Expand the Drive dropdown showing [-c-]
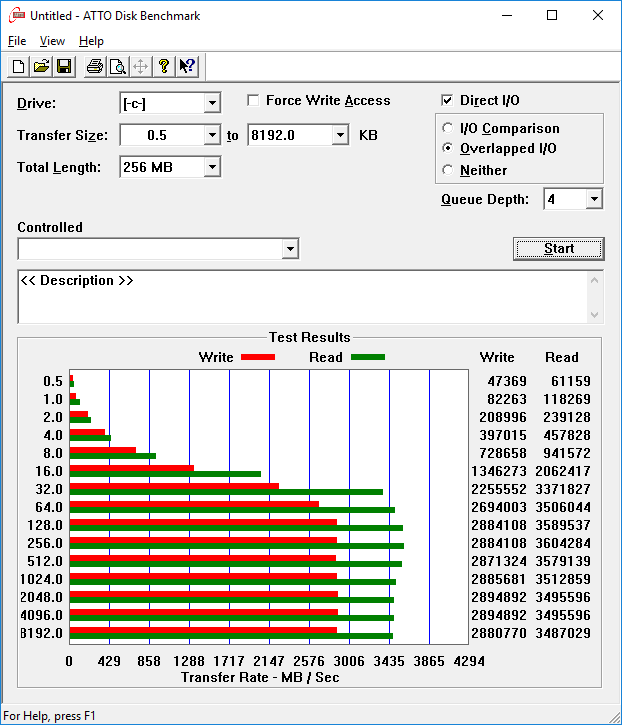 [x=212, y=103]
